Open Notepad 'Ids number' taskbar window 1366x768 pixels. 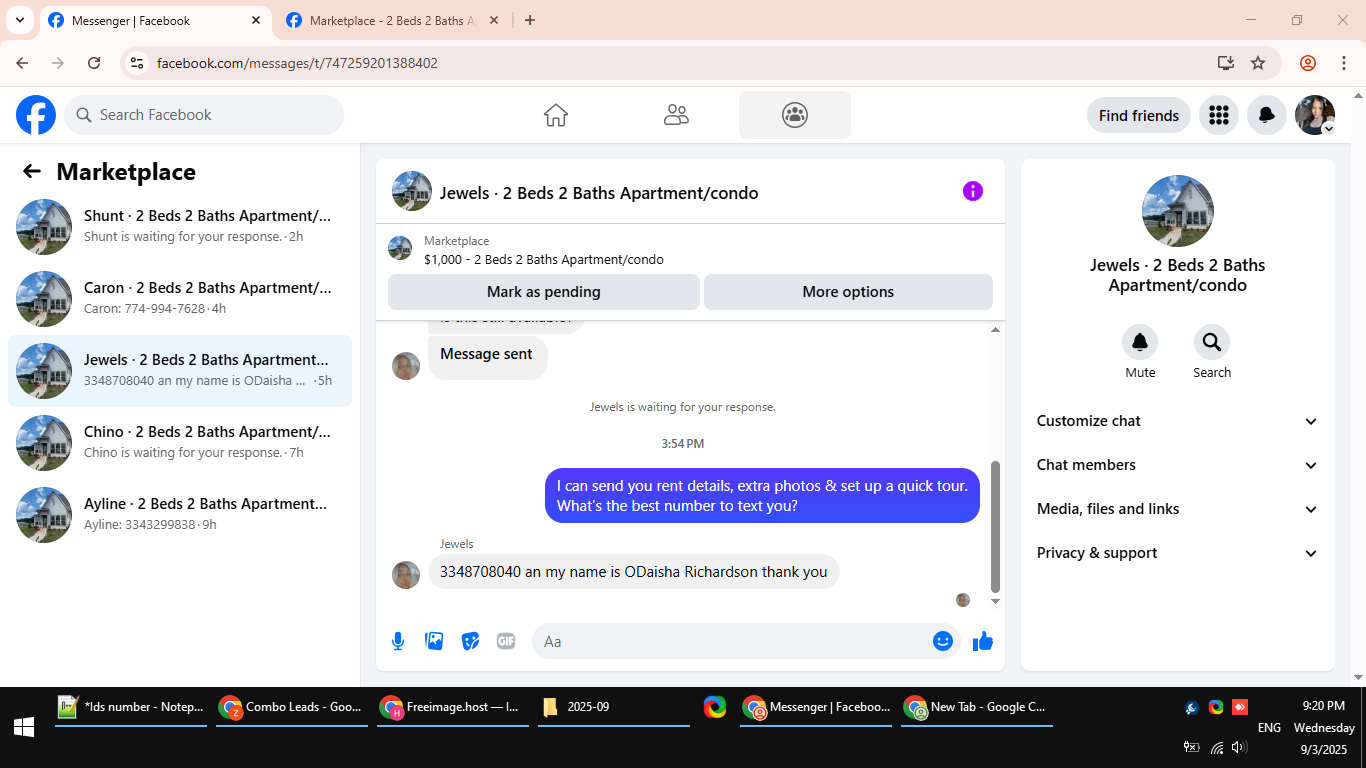(x=131, y=707)
